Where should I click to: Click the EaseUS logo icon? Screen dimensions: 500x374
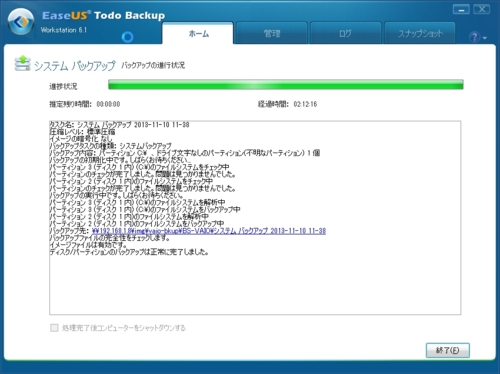pos(21,22)
